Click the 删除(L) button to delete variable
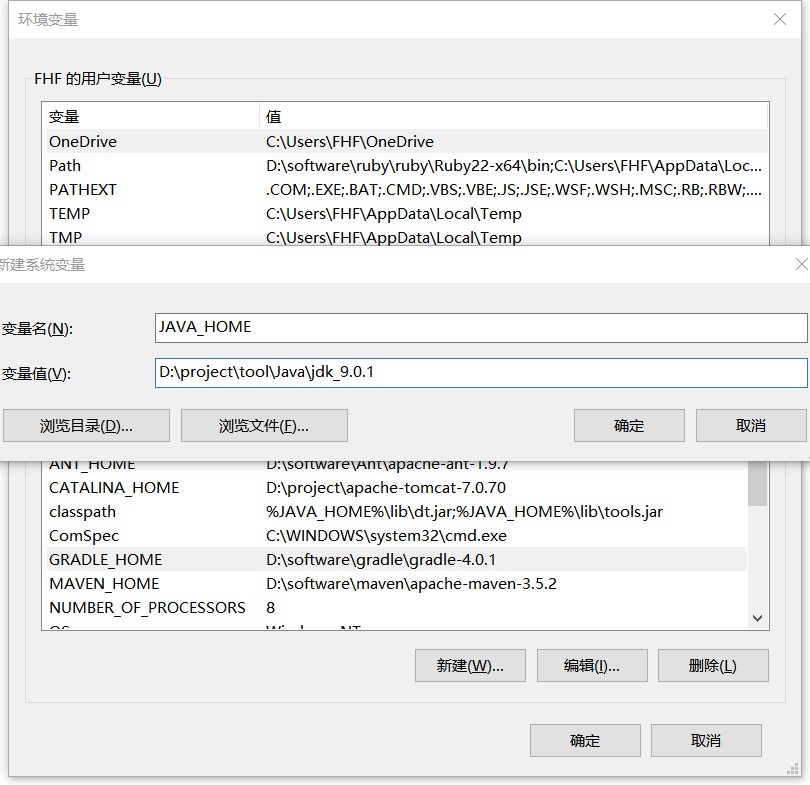The height and width of the screenshot is (785, 810). click(x=713, y=665)
